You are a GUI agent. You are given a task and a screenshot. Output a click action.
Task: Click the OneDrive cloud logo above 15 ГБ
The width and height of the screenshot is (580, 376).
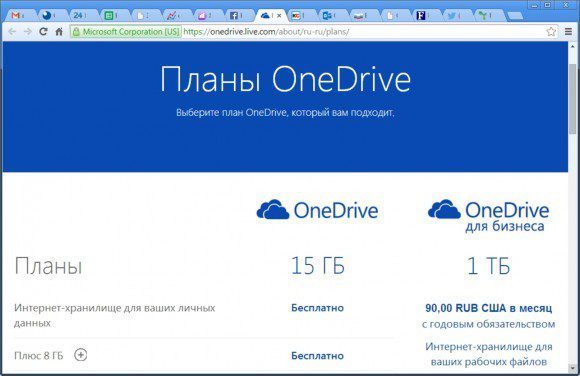(x=317, y=210)
